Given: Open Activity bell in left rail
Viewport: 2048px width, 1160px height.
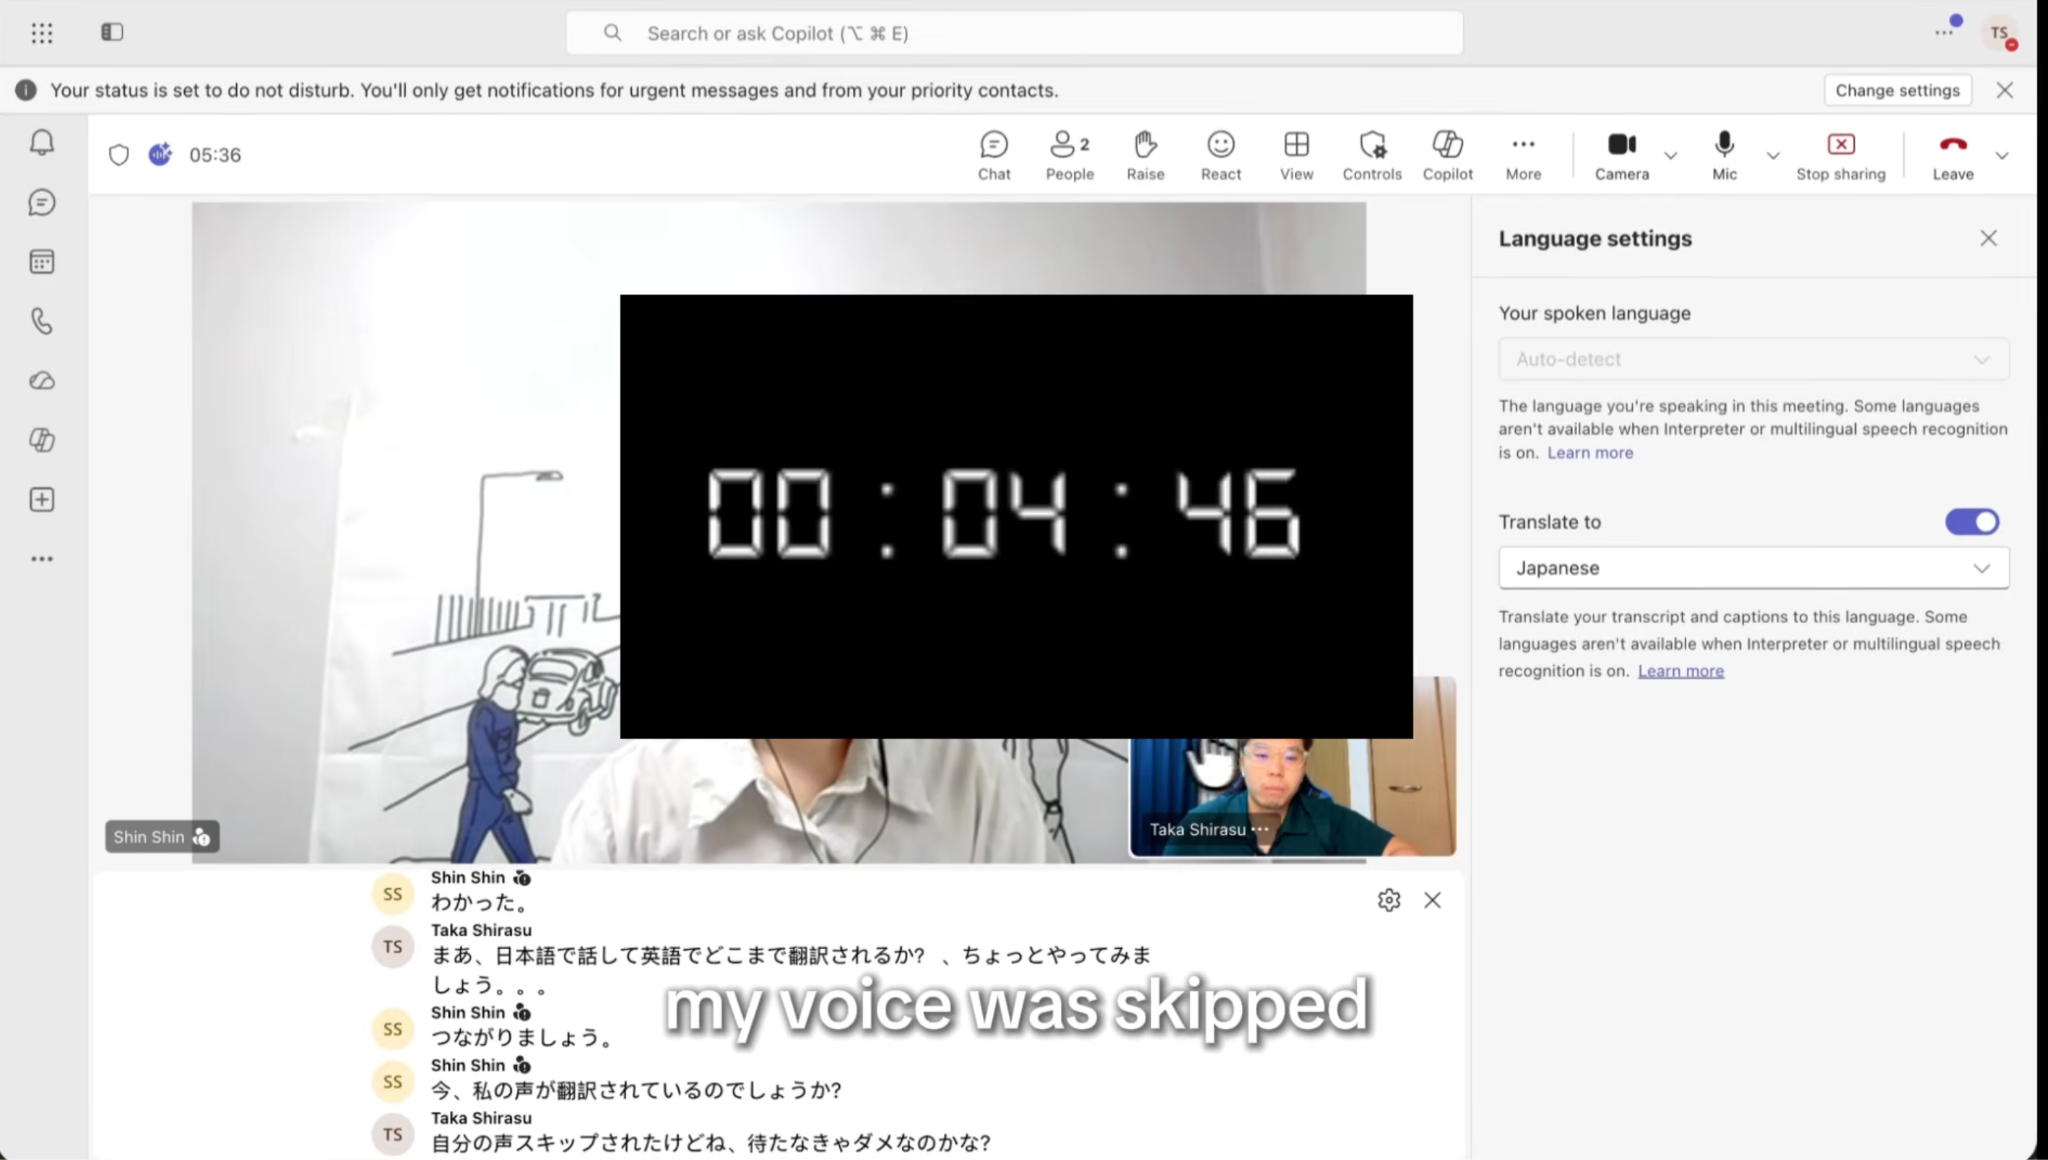Looking at the screenshot, I should (42, 143).
